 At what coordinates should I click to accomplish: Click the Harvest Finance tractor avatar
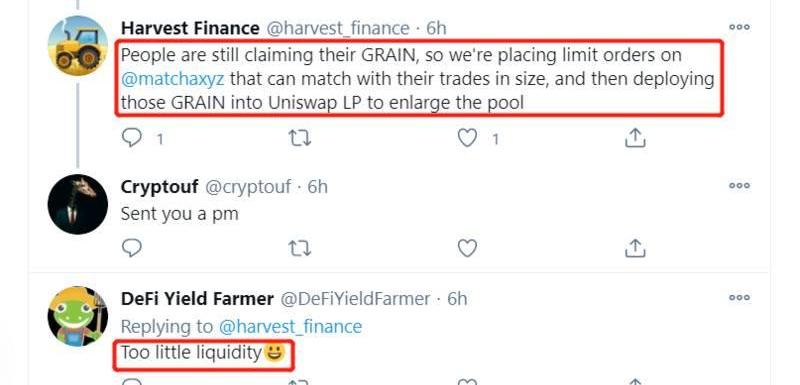[x=78, y=46]
